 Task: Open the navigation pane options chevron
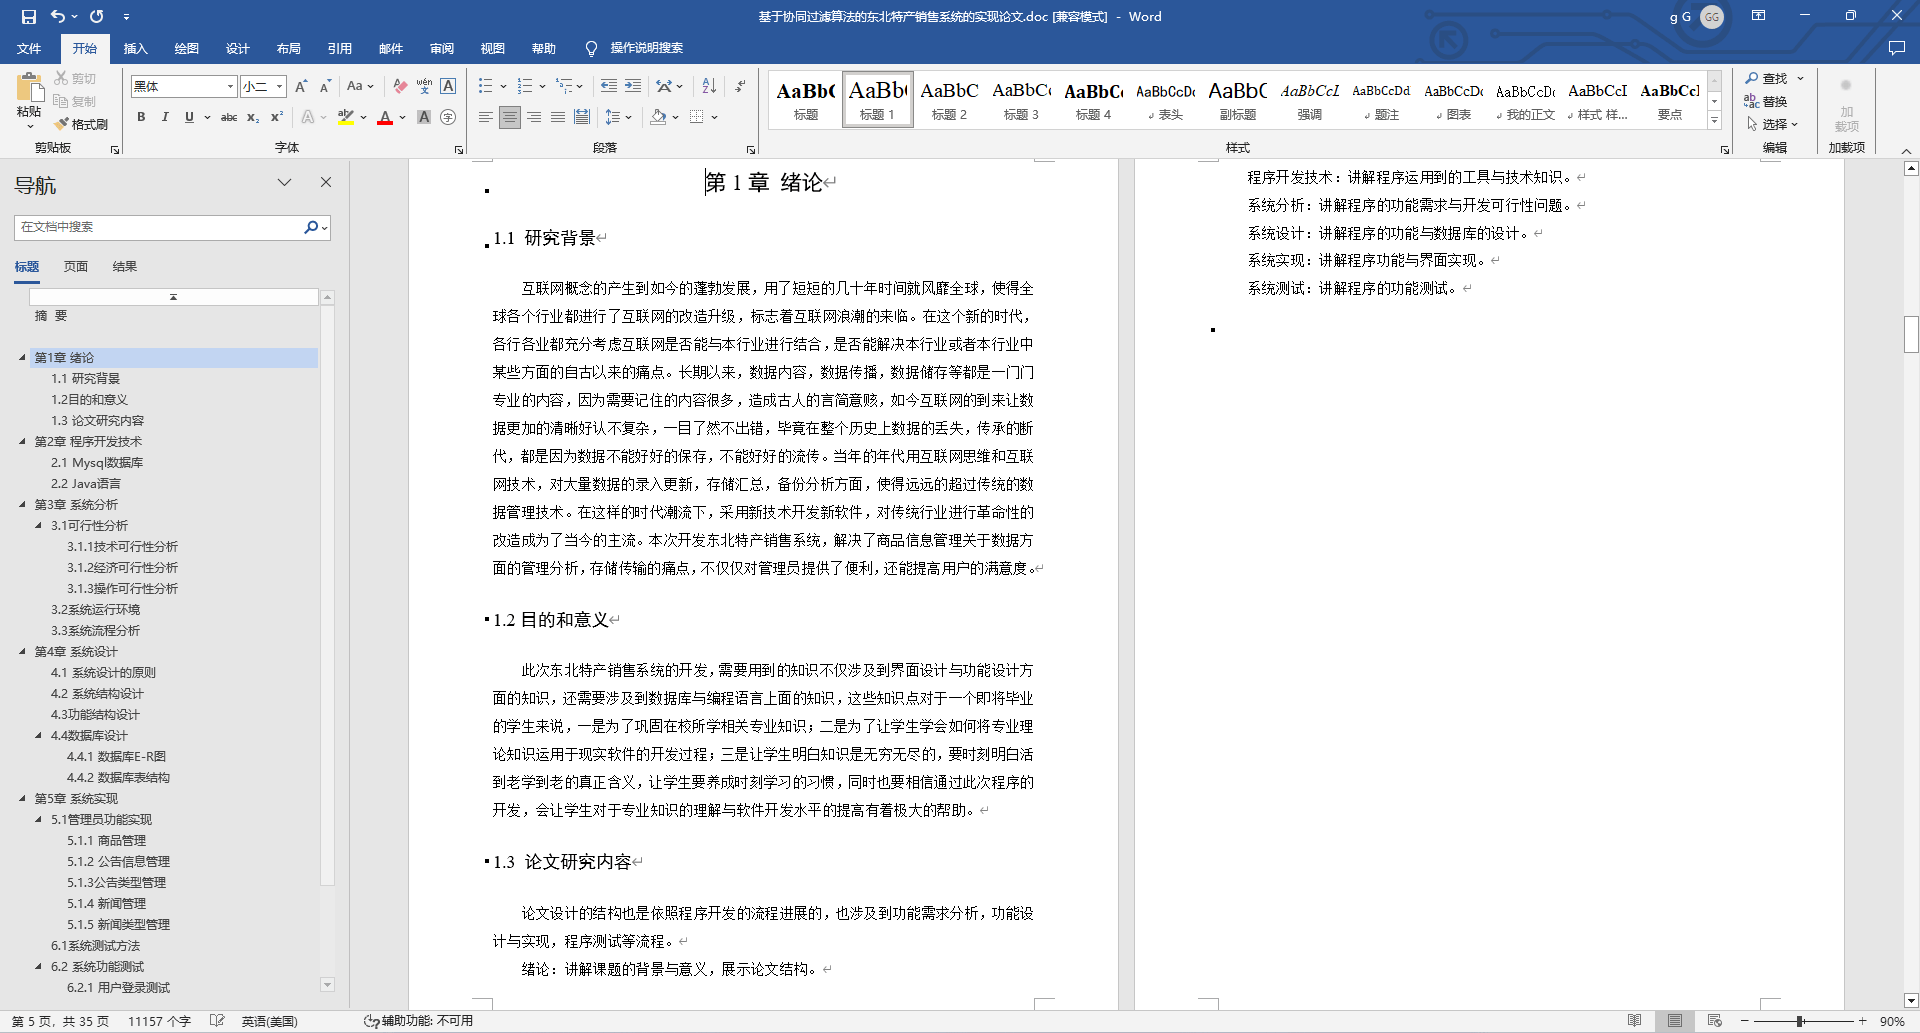point(284,182)
